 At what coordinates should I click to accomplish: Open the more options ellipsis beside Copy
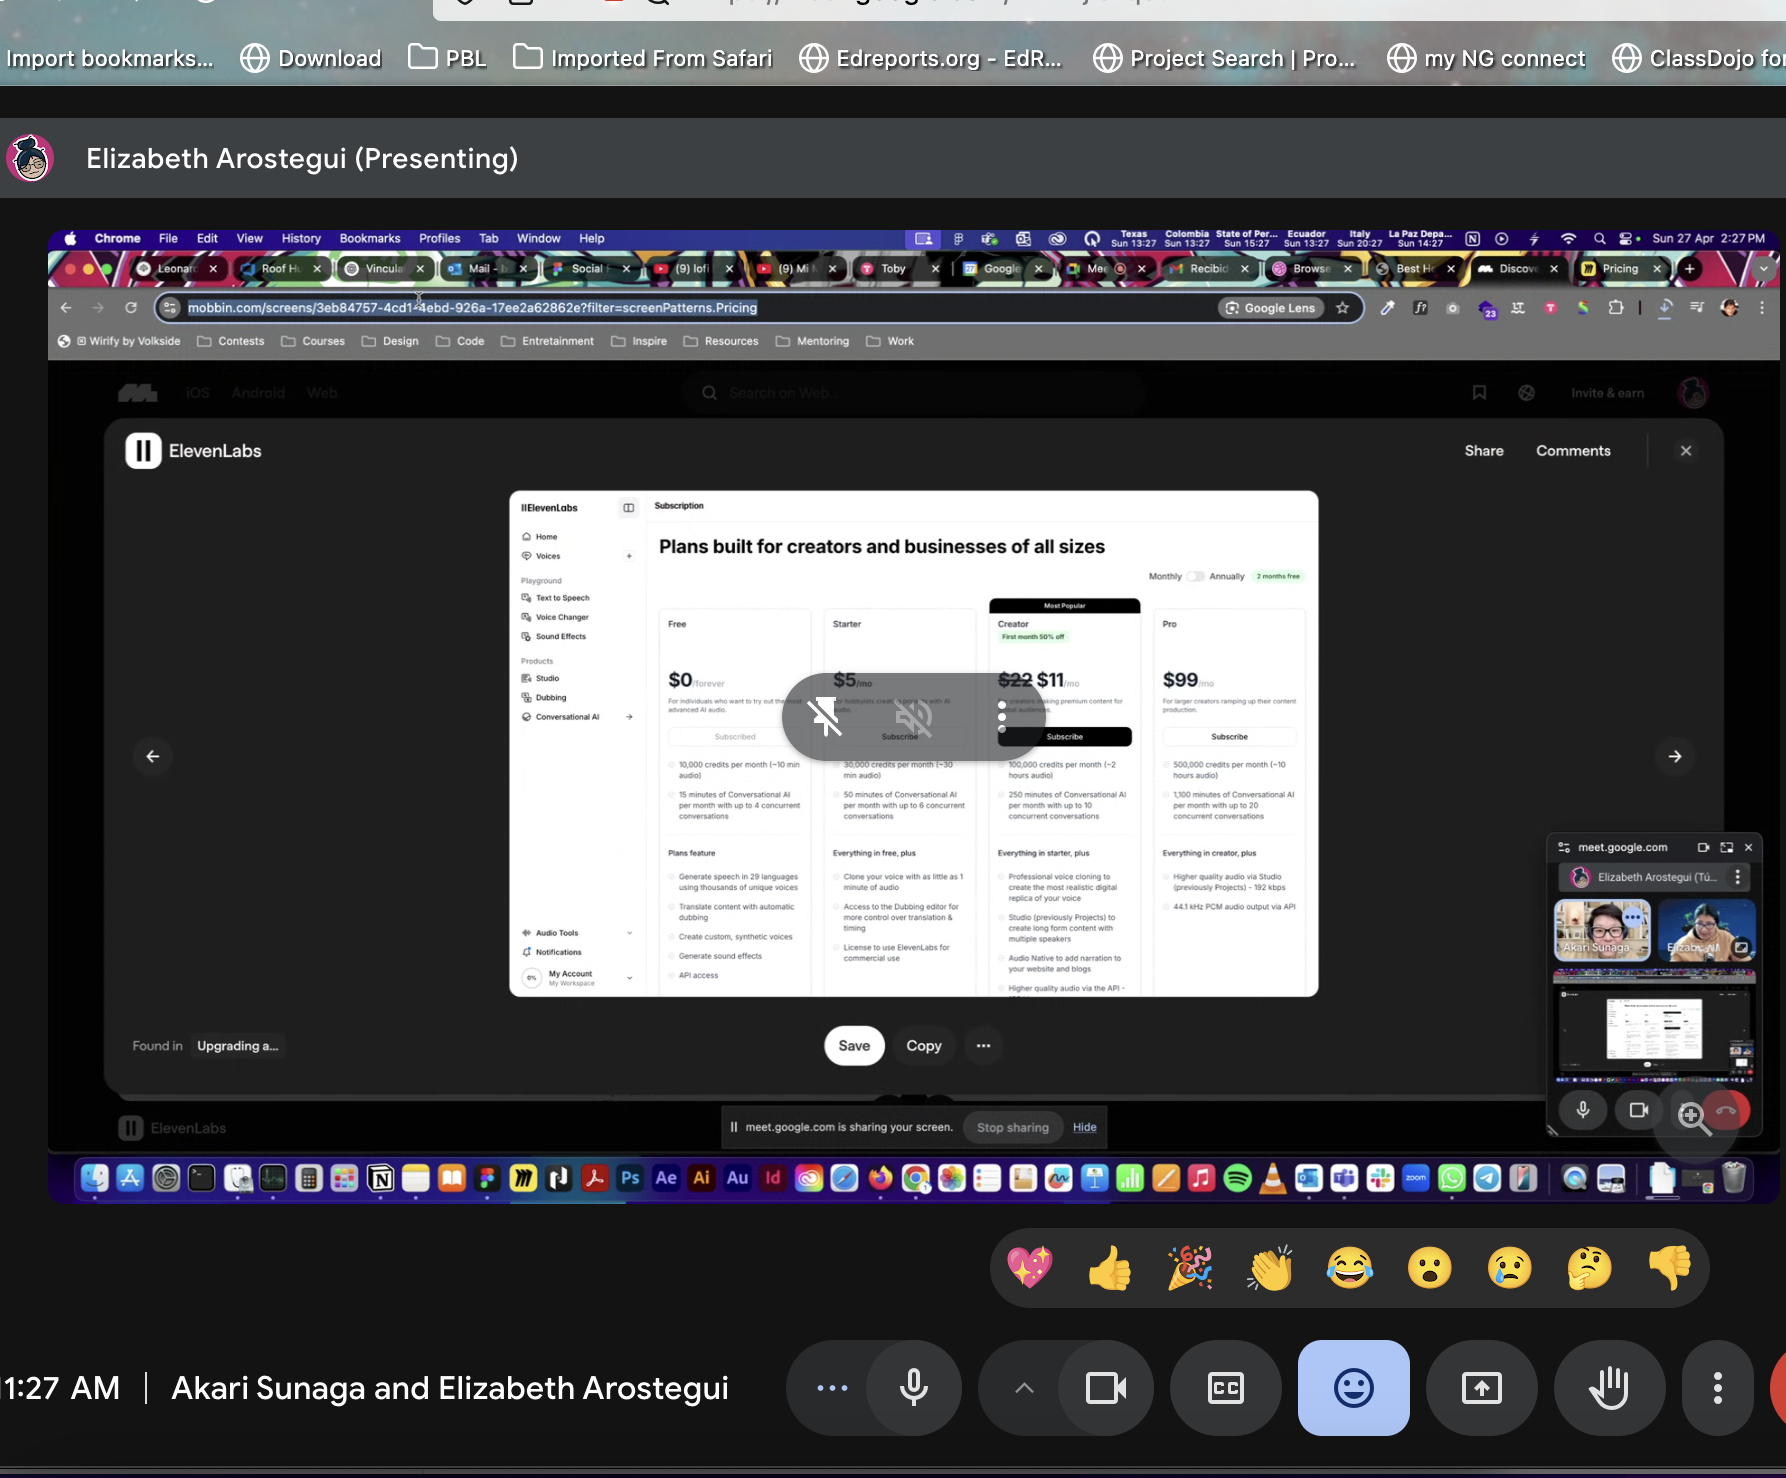(x=984, y=1046)
